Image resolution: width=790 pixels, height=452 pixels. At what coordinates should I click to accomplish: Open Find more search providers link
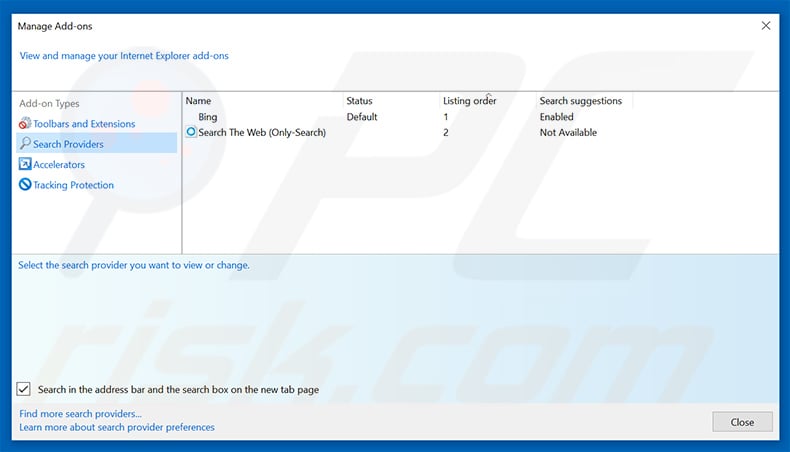tap(81, 413)
